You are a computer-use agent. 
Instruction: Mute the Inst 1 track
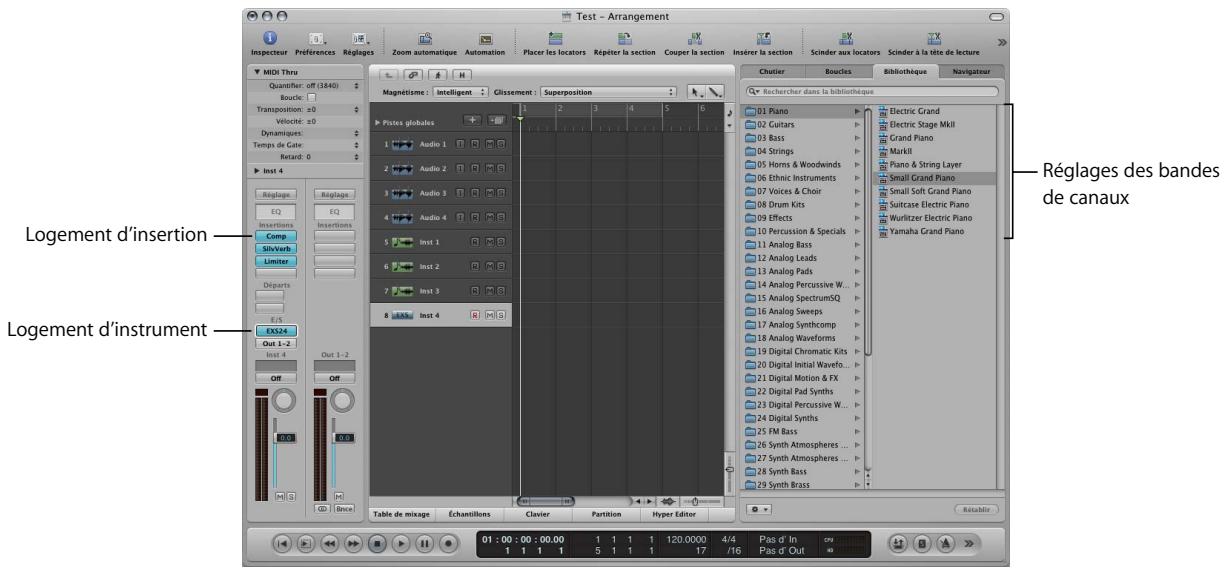click(491, 241)
